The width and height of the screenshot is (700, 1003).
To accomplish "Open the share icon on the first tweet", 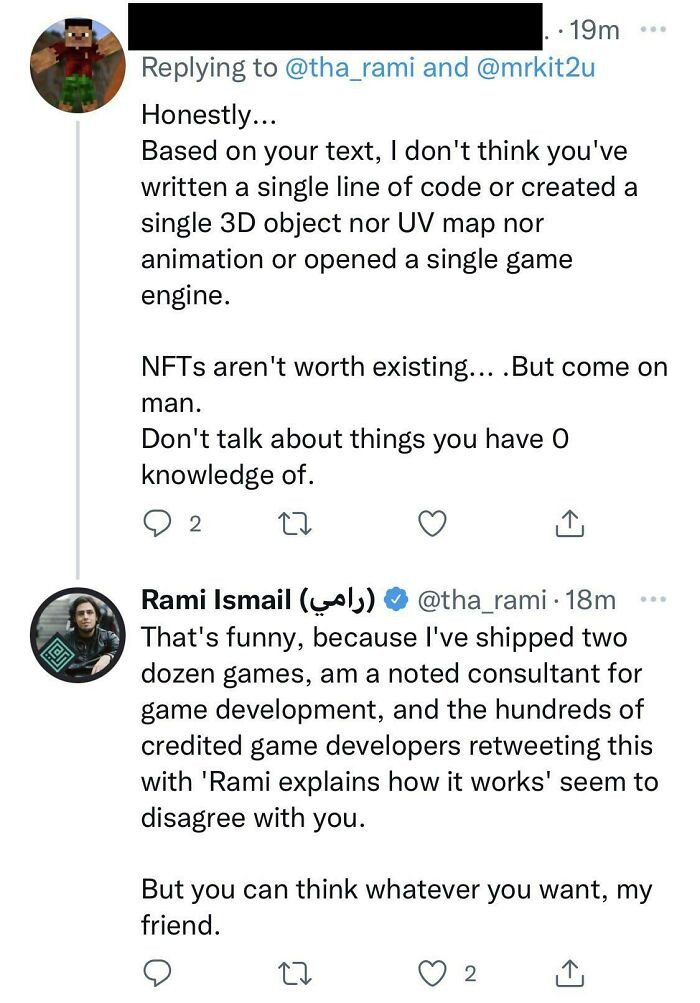I will click(x=569, y=522).
